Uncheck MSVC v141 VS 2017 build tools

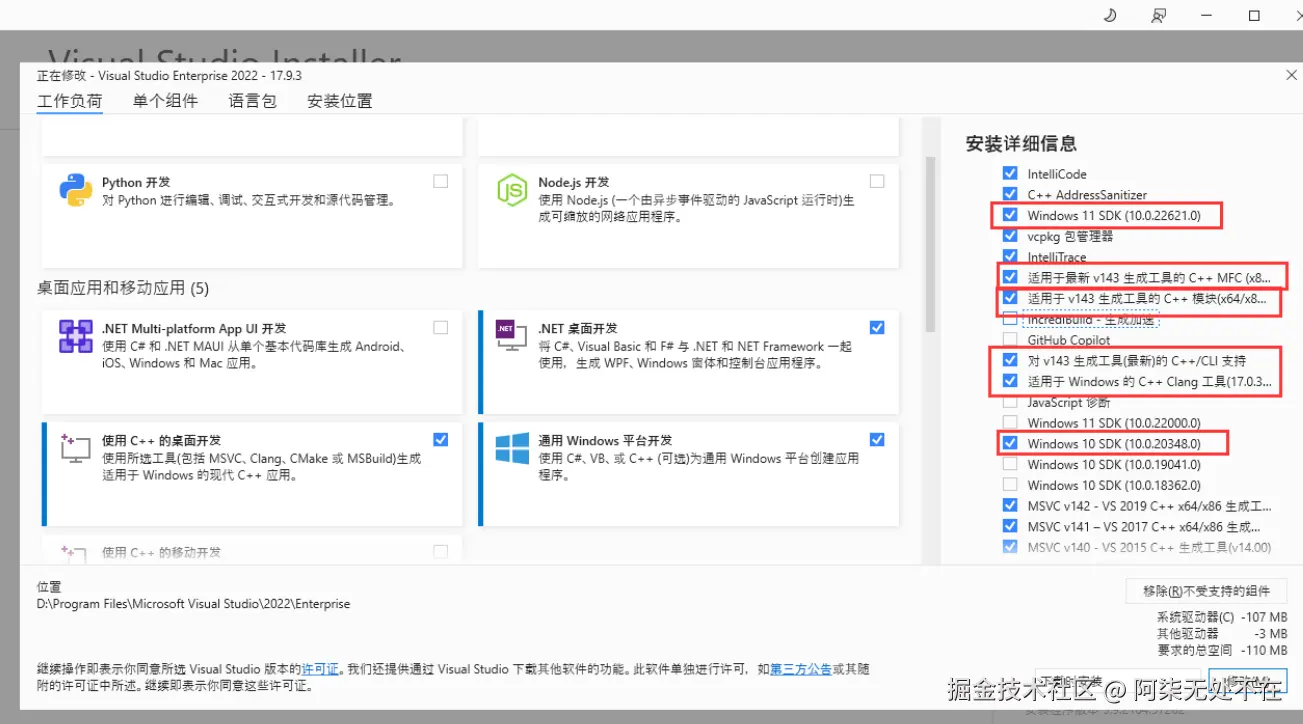(1010, 526)
